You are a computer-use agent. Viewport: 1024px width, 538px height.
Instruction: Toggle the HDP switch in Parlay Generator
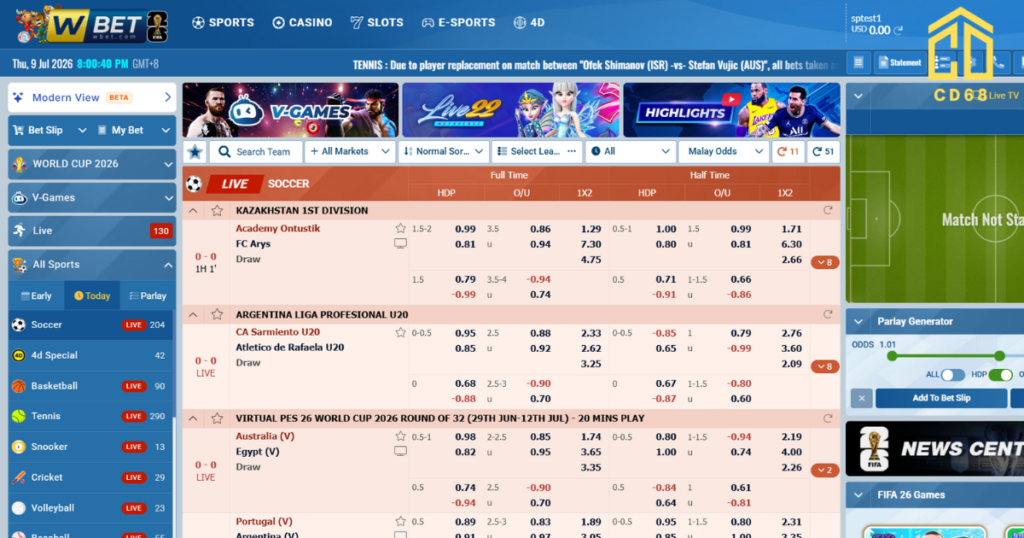(1000, 375)
